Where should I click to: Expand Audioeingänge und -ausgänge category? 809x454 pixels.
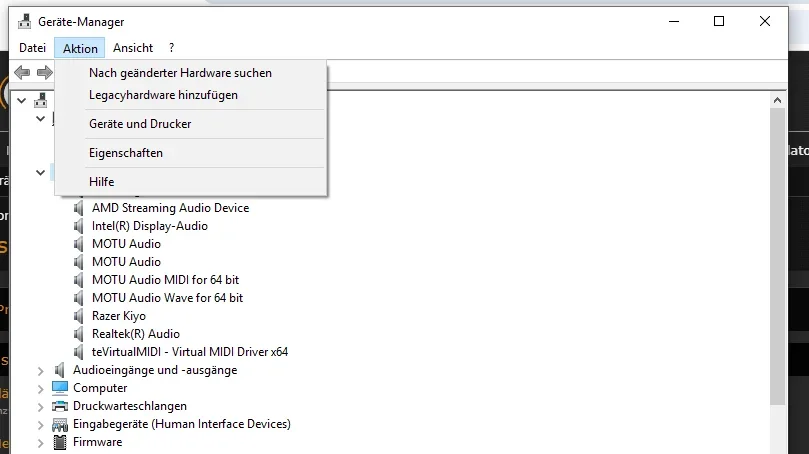point(40,370)
